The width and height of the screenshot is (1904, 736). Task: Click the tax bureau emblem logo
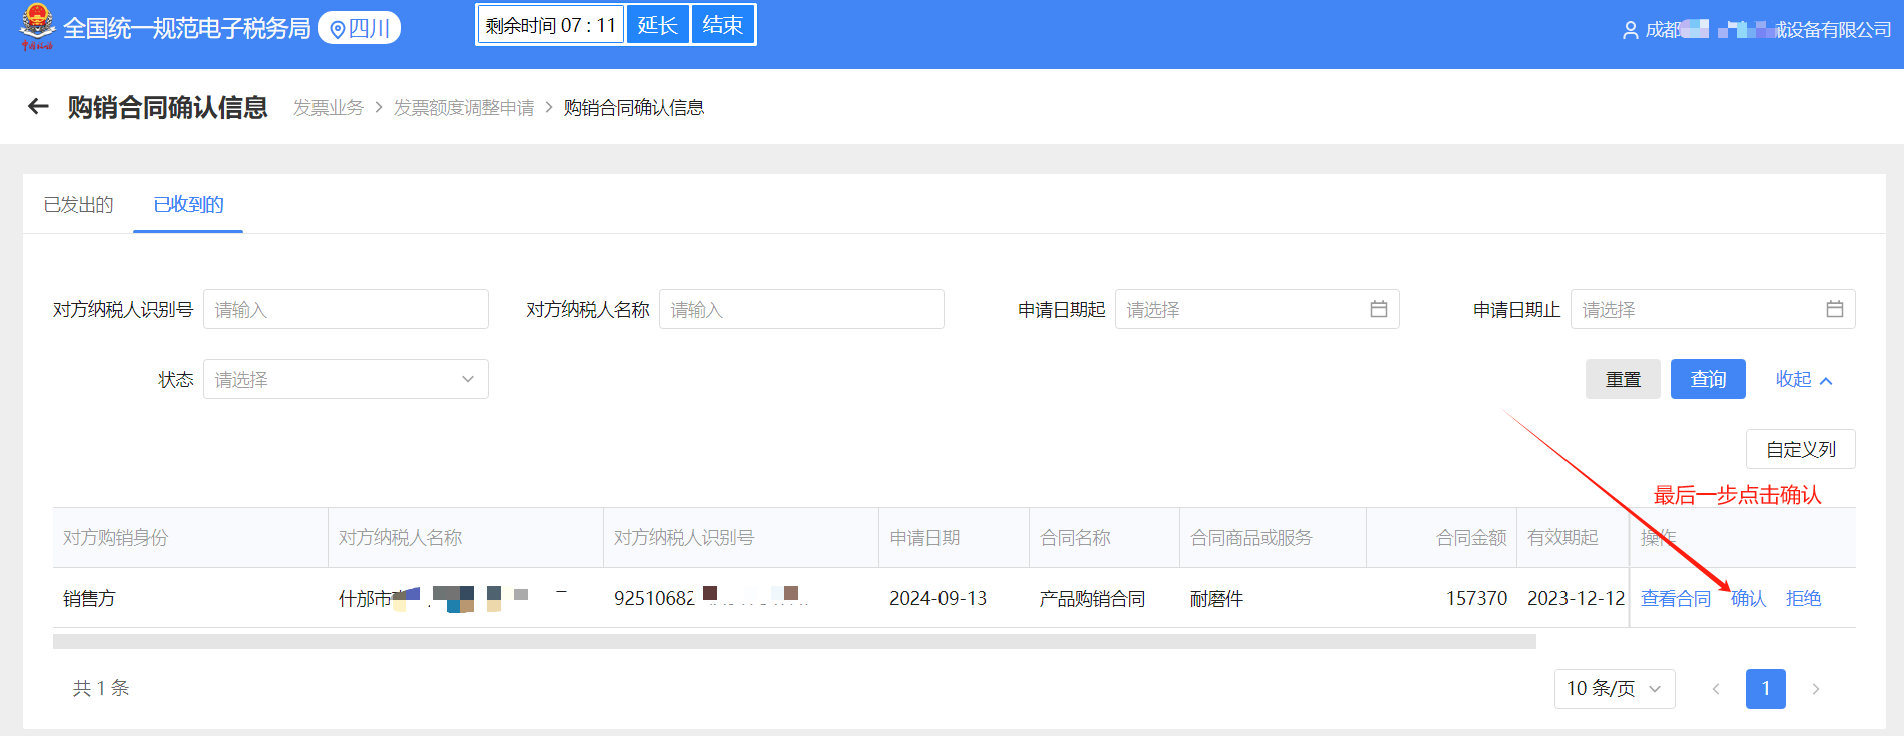coord(37,27)
